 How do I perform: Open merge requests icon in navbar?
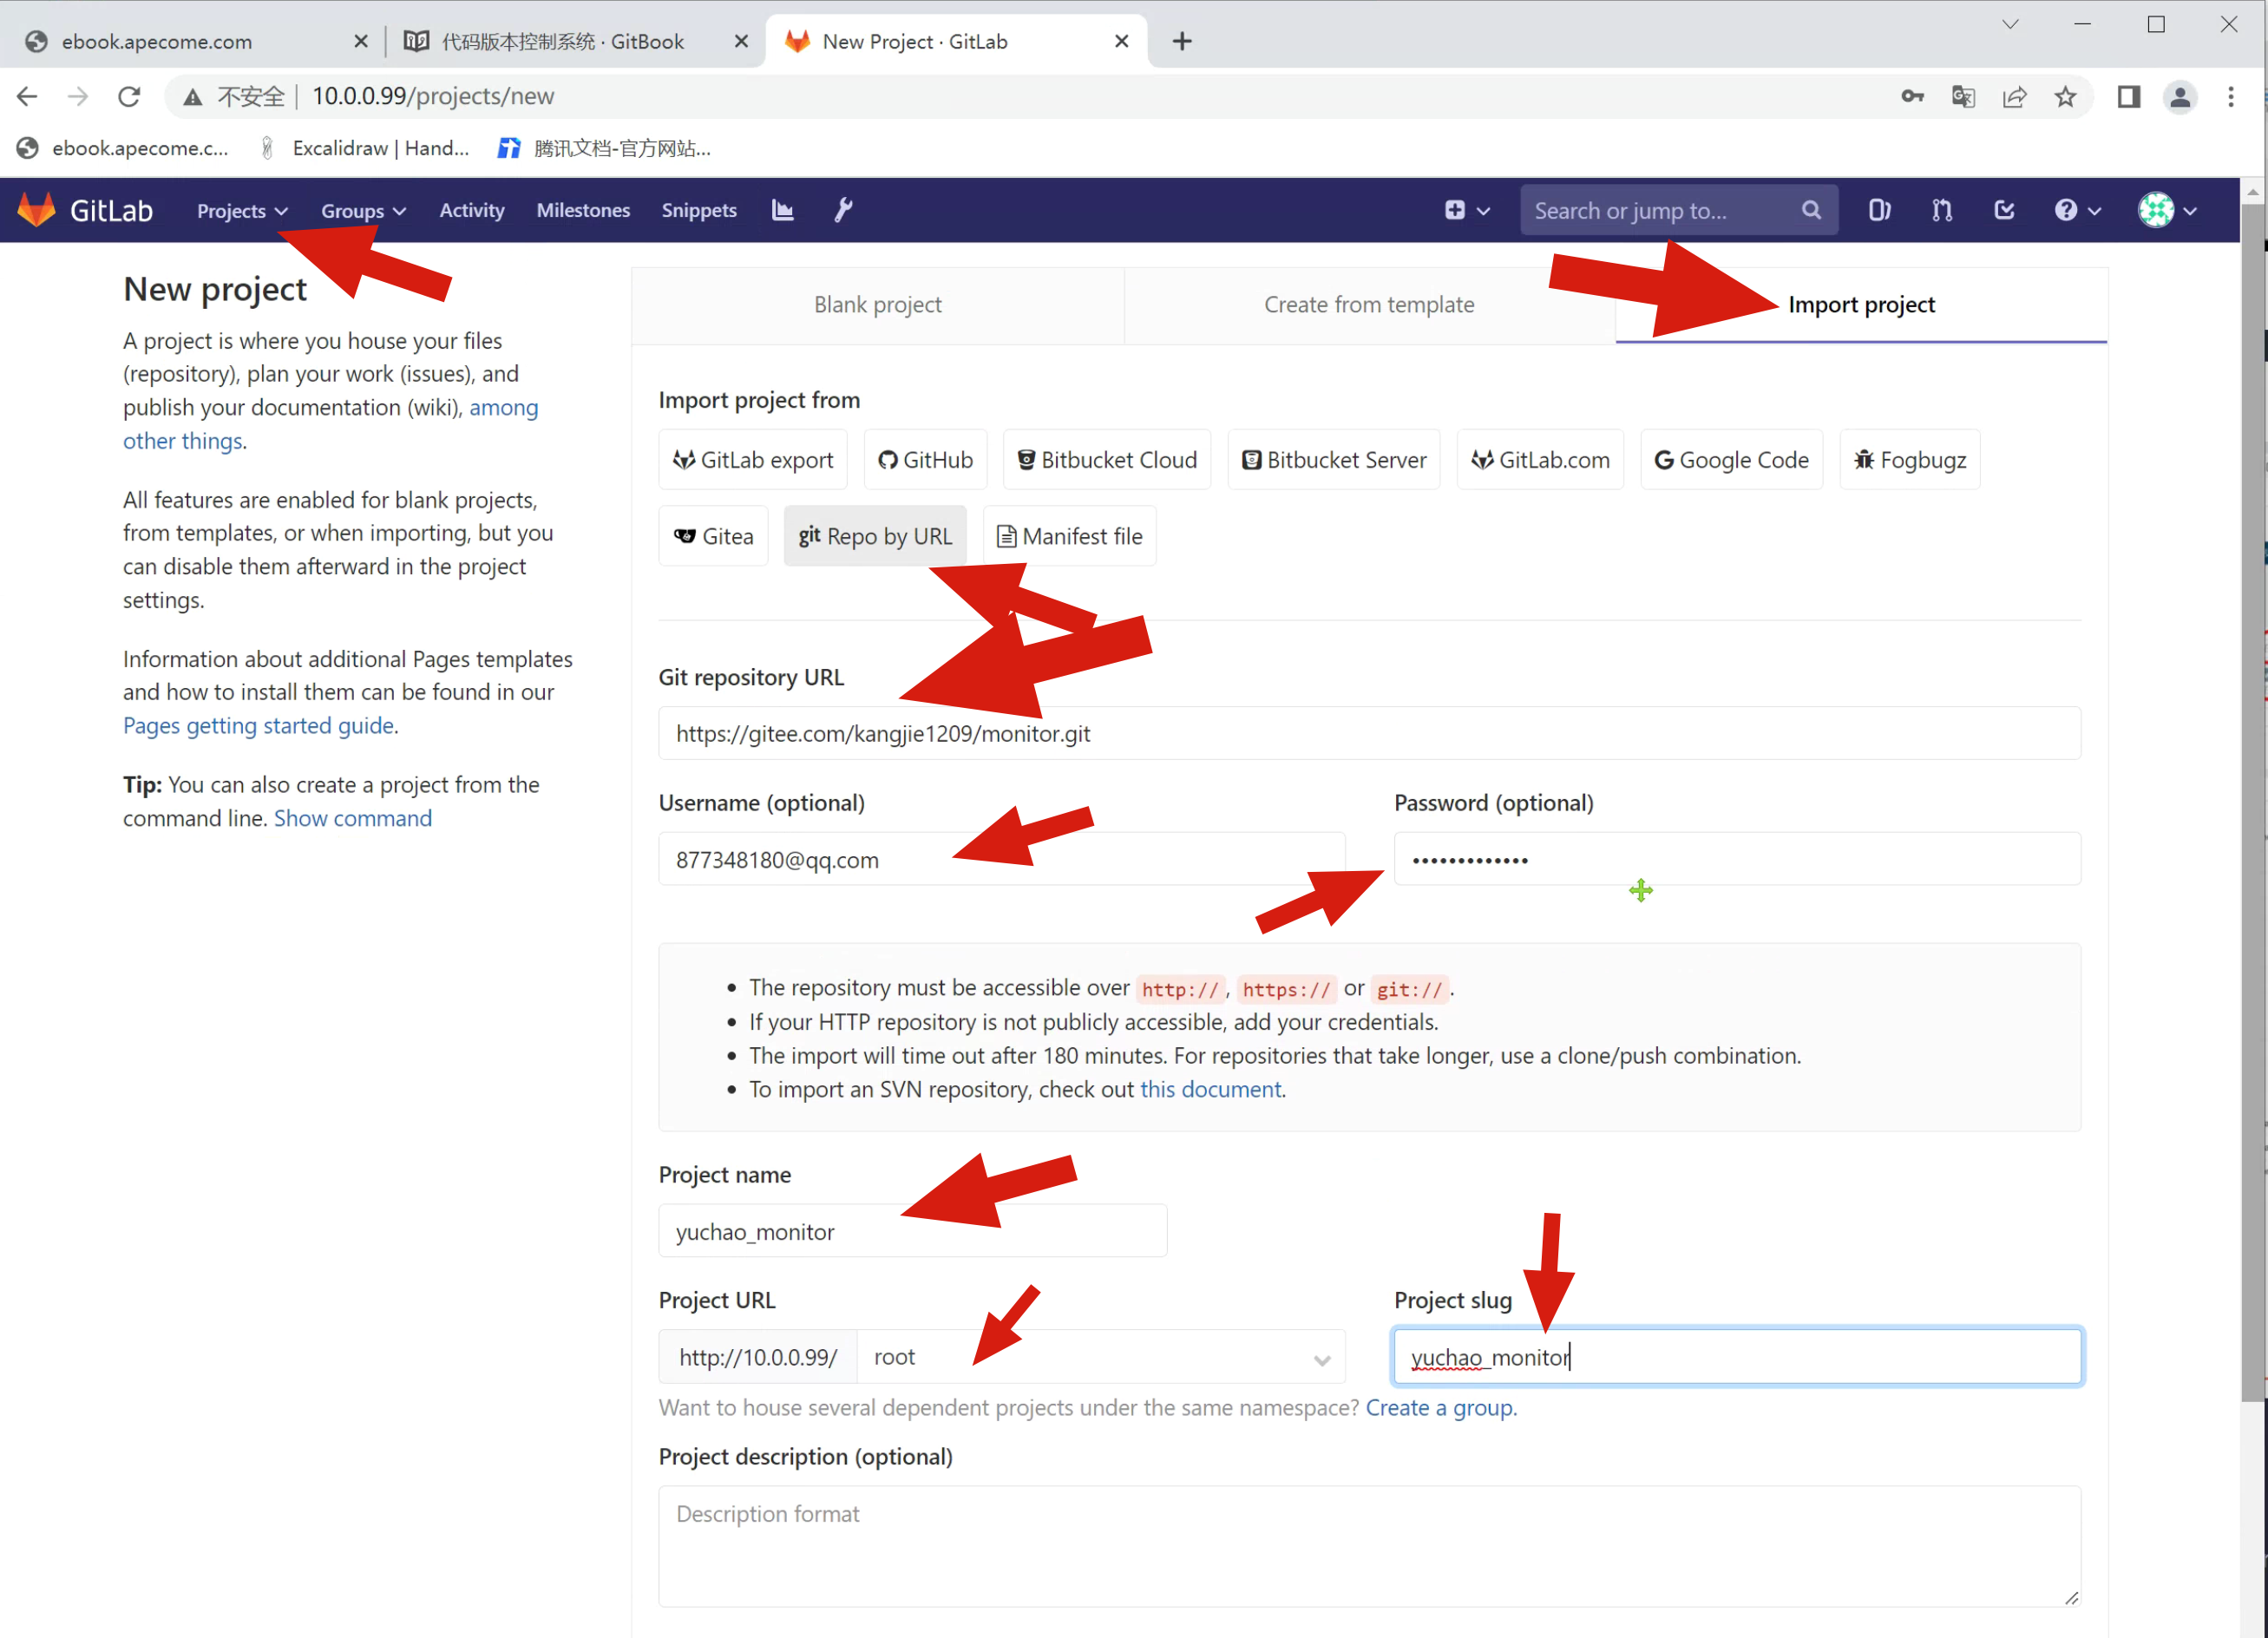click(1941, 210)
